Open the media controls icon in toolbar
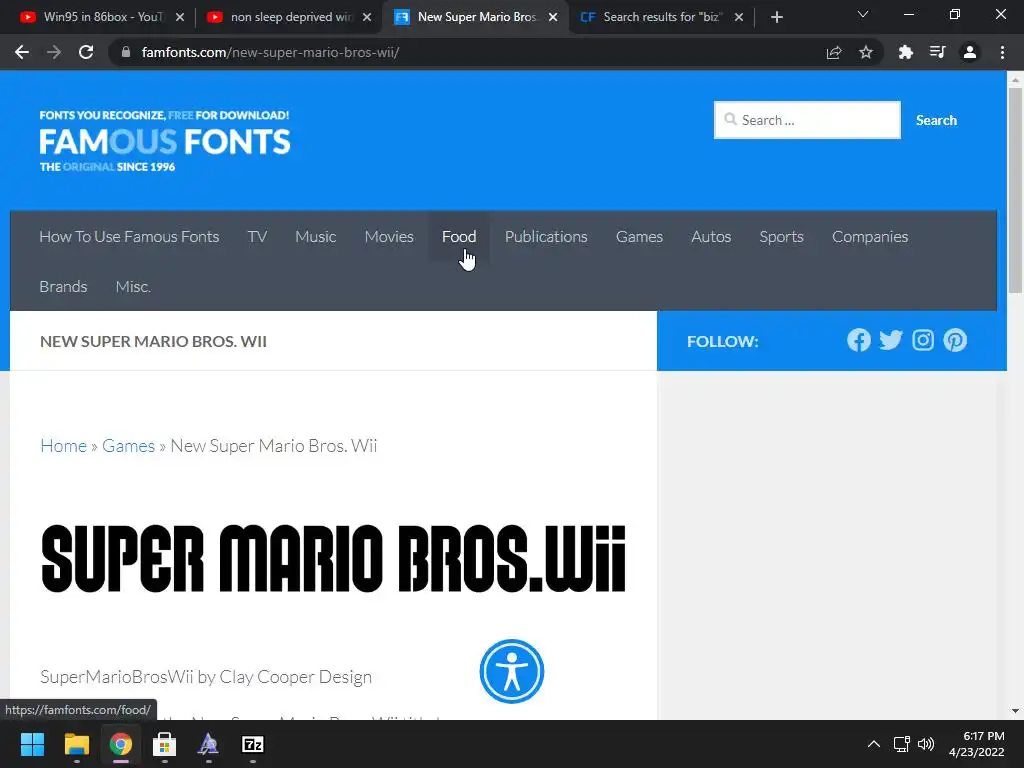The height and width of the screenshot is (768, 1024). 938,52
